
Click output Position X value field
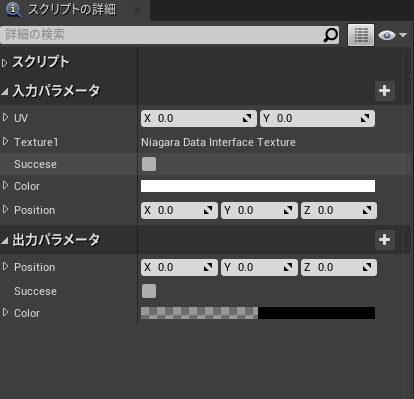[x=179, y=267]
